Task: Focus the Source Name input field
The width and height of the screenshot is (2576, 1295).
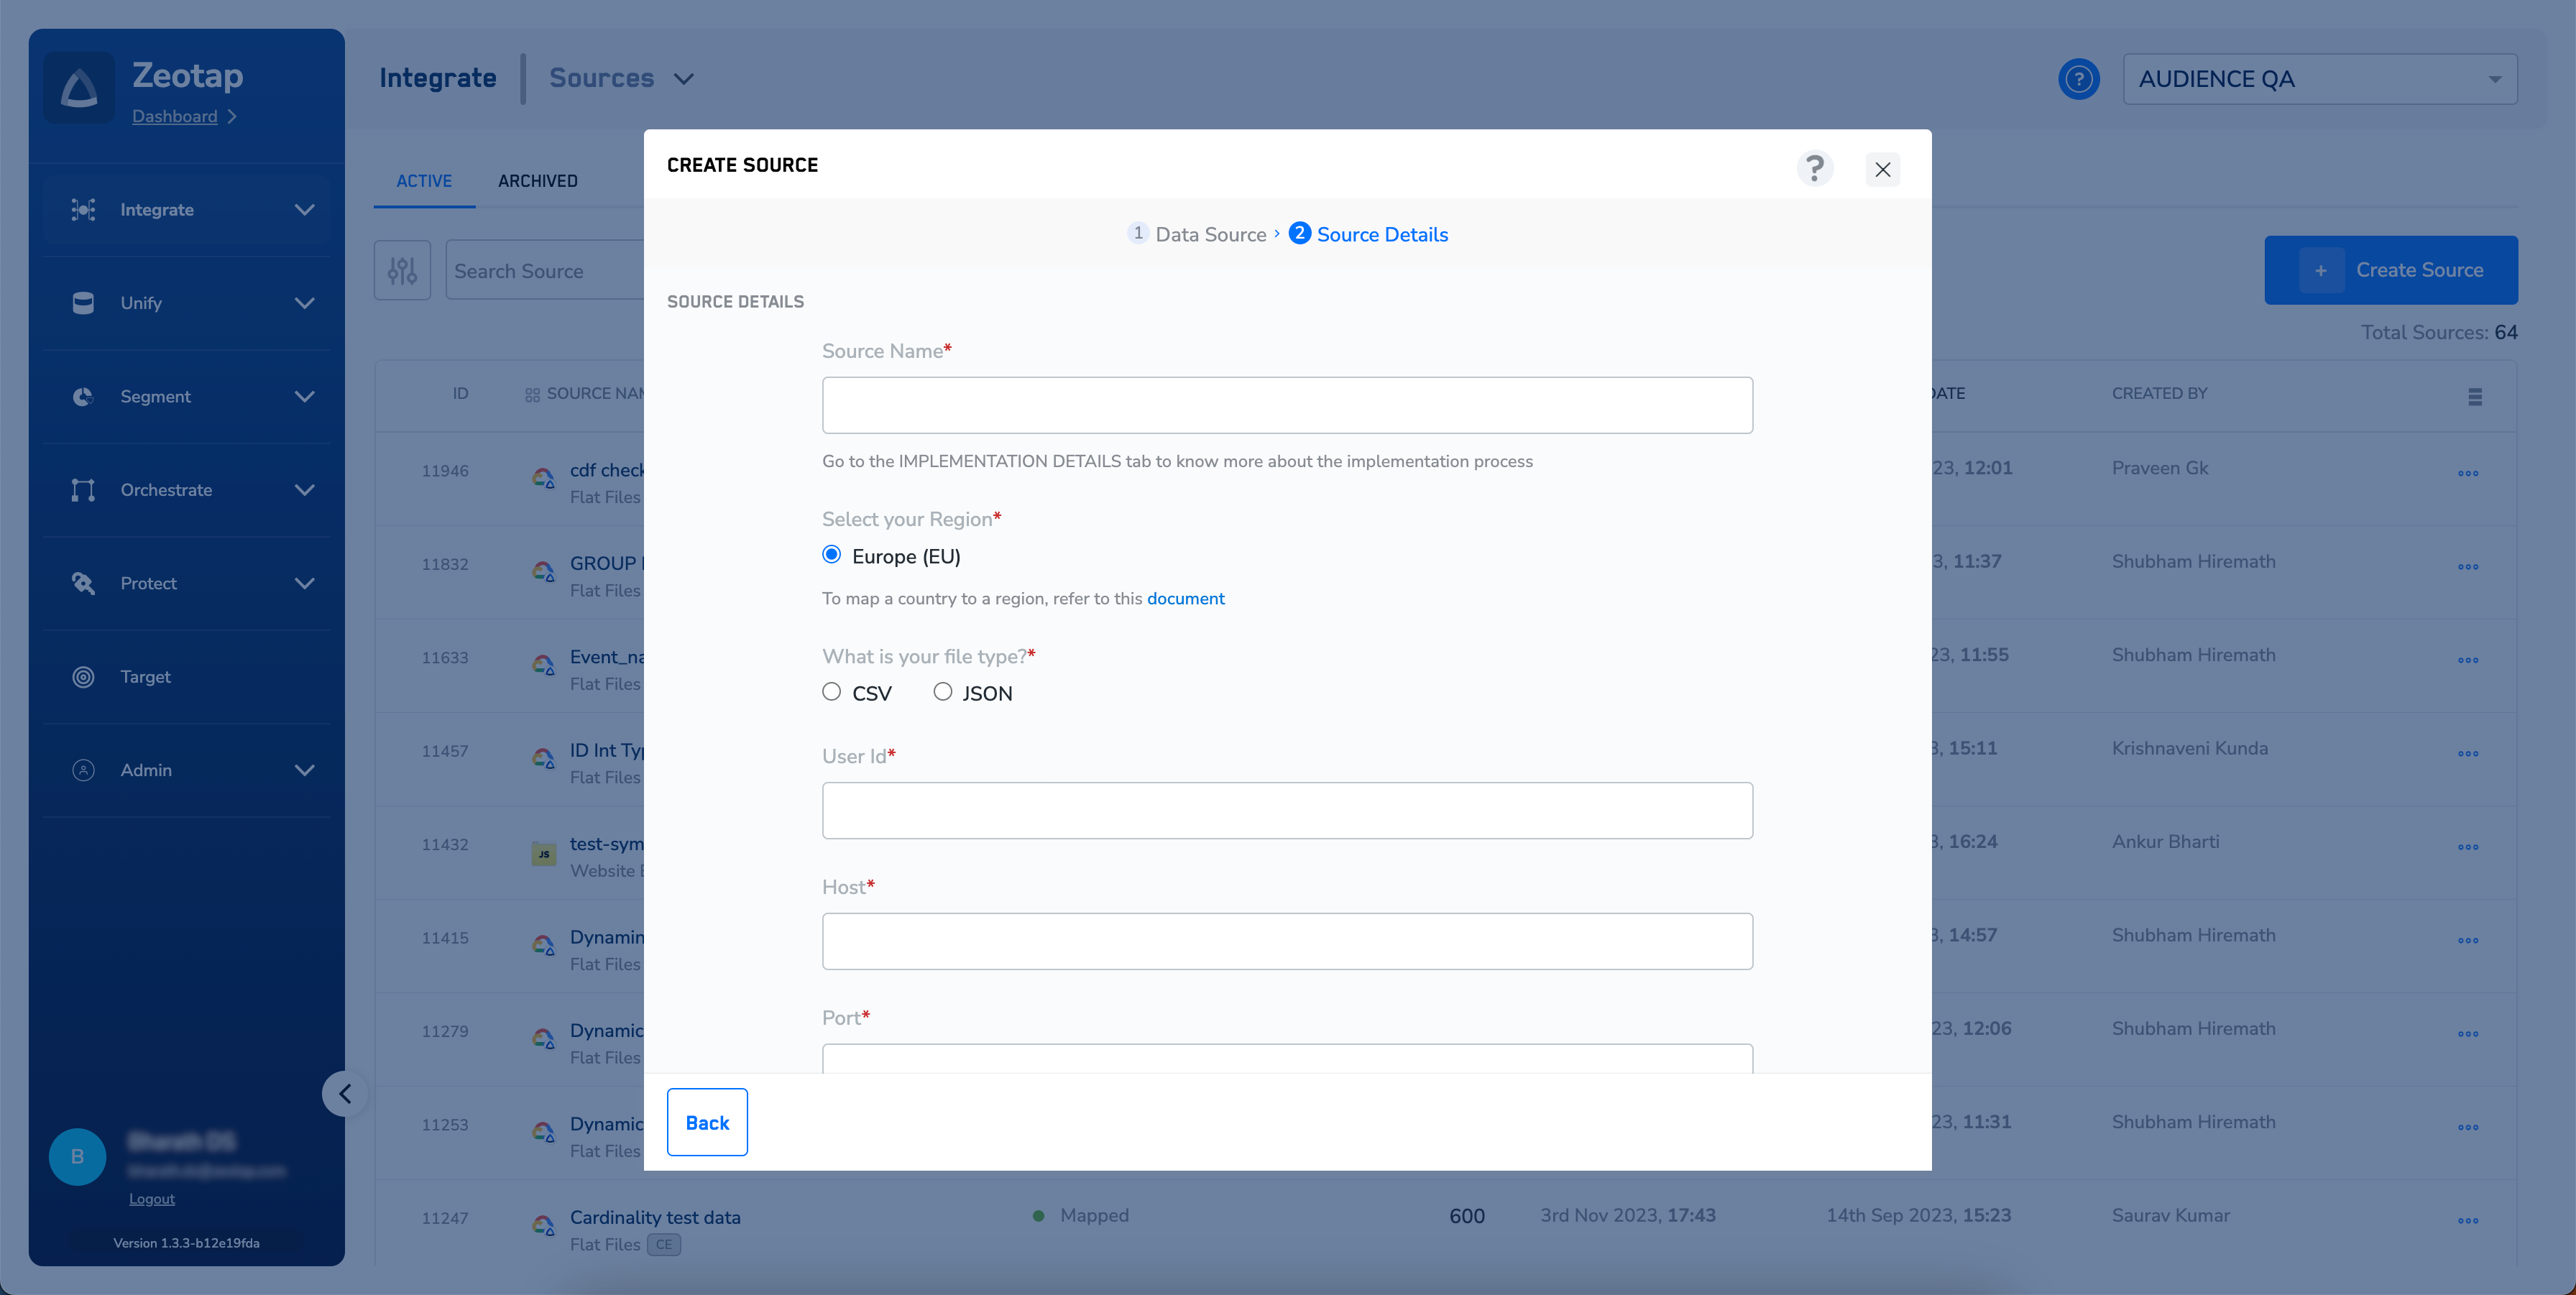Action: (x=1286, y=405)
